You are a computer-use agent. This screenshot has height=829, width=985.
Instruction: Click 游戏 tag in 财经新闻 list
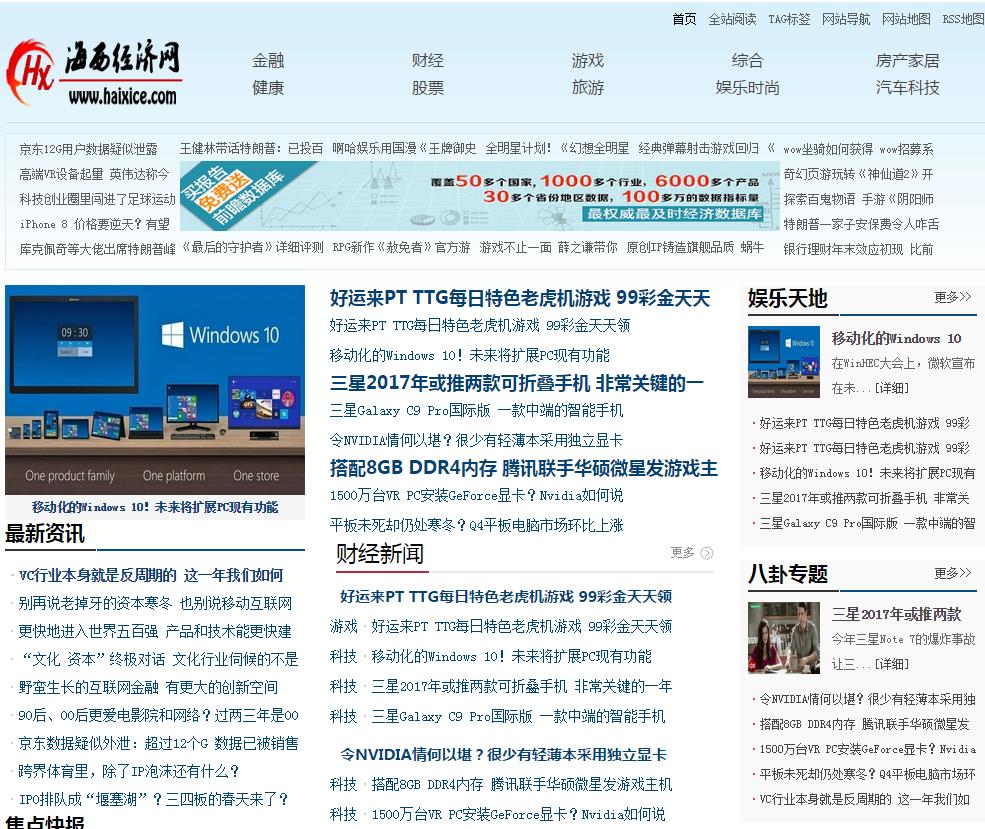[x=343, y=626]
